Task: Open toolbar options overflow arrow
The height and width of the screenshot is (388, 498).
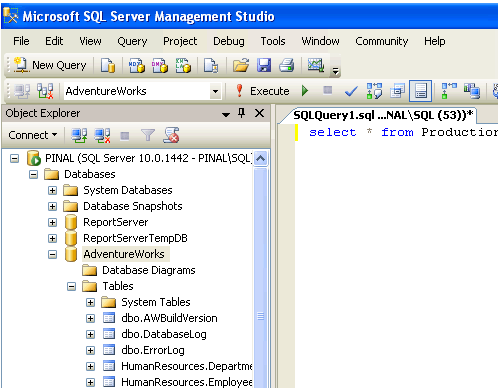Action: 335,71
